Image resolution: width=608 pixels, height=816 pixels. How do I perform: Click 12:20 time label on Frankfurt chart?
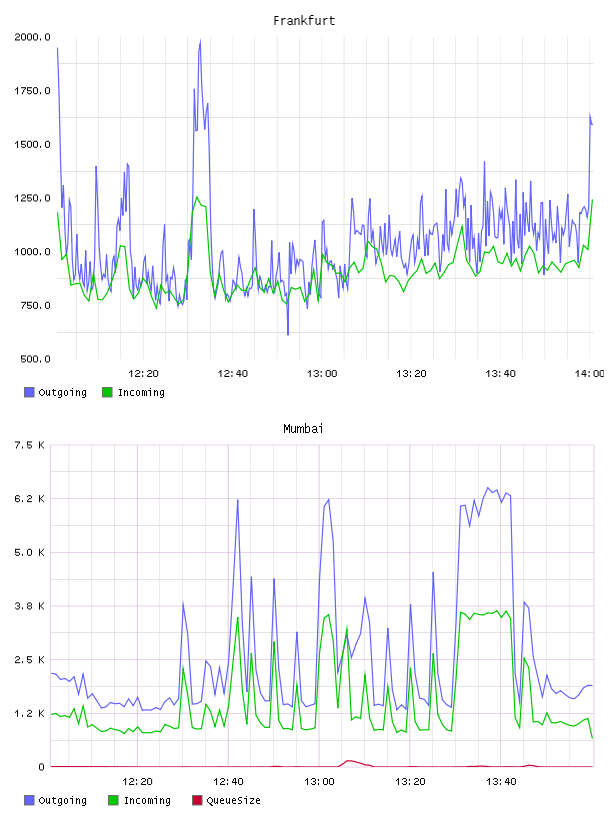143,374
